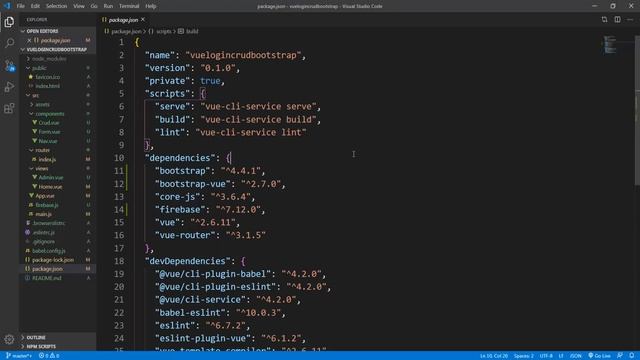Click Go Live in the status bar
640x360 pixels.
point(599,356)
